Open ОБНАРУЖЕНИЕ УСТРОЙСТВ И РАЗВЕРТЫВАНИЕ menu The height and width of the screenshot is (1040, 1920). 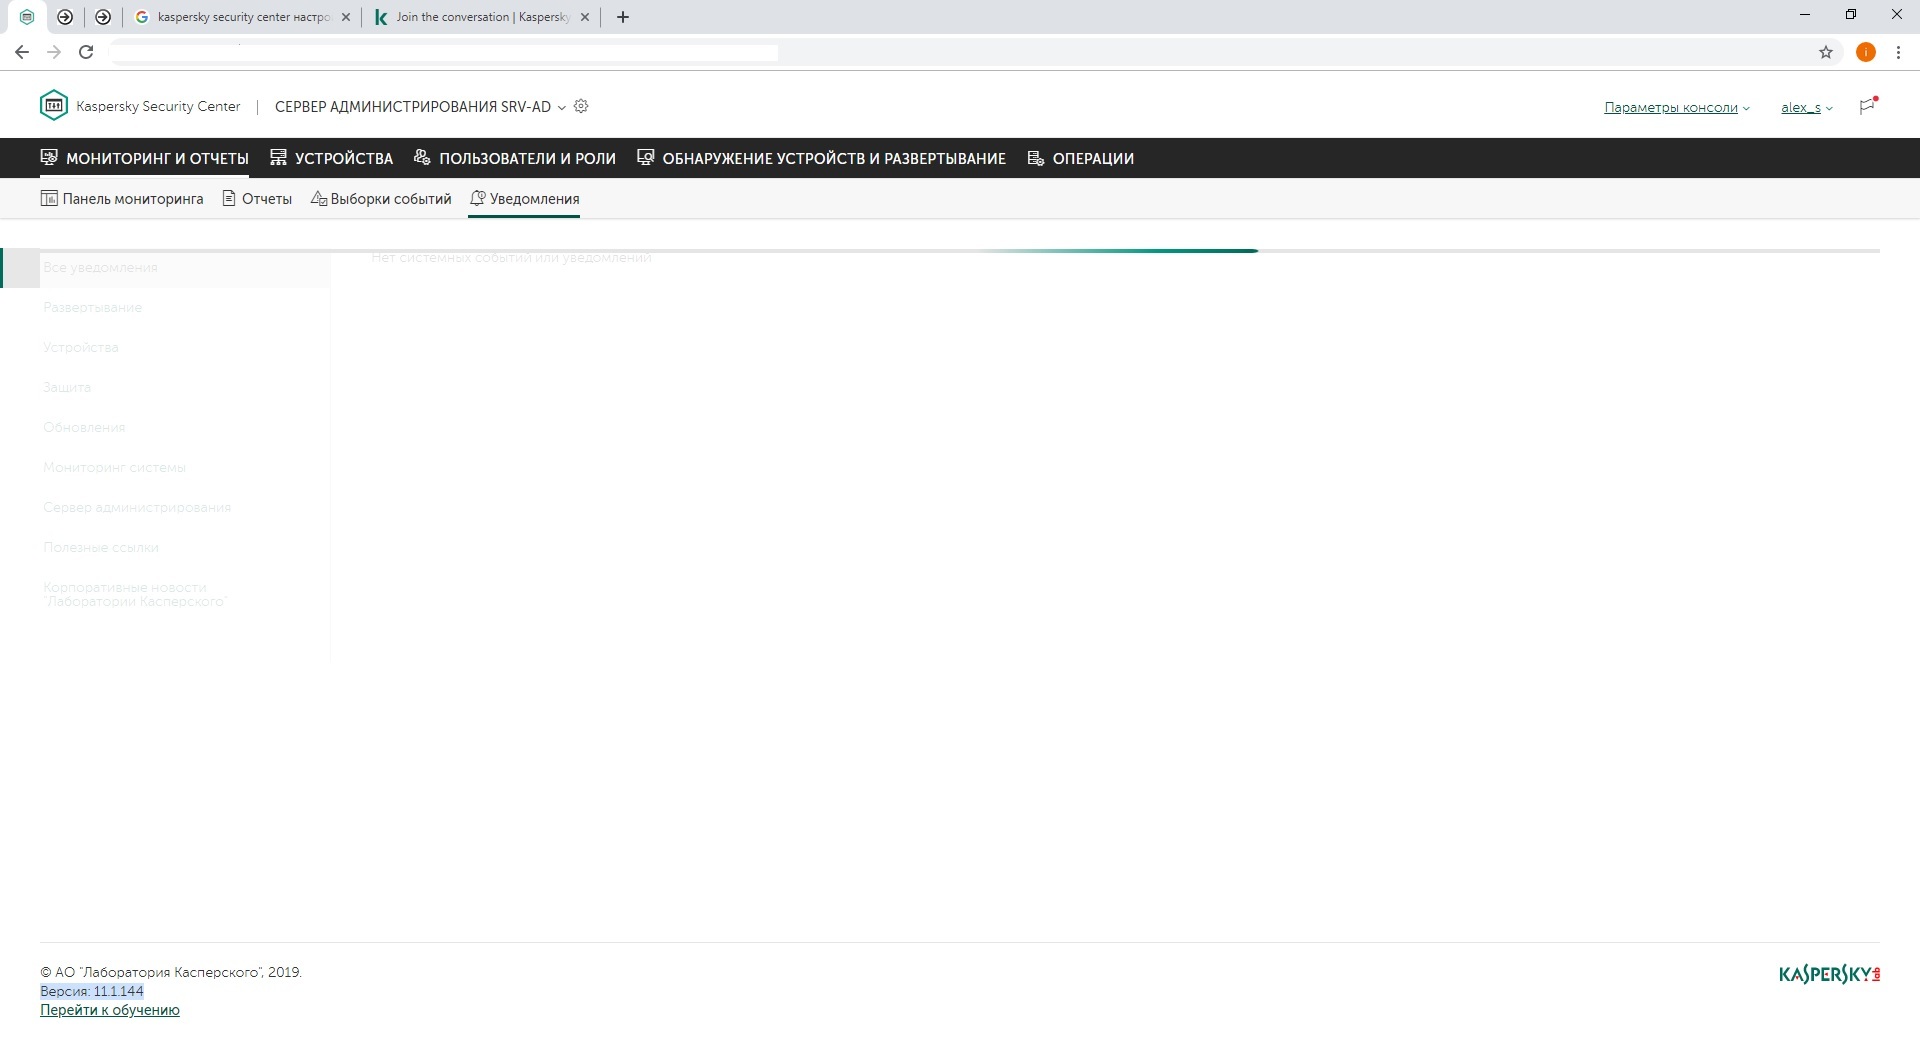pyautogui.click(x=822, y=158)
